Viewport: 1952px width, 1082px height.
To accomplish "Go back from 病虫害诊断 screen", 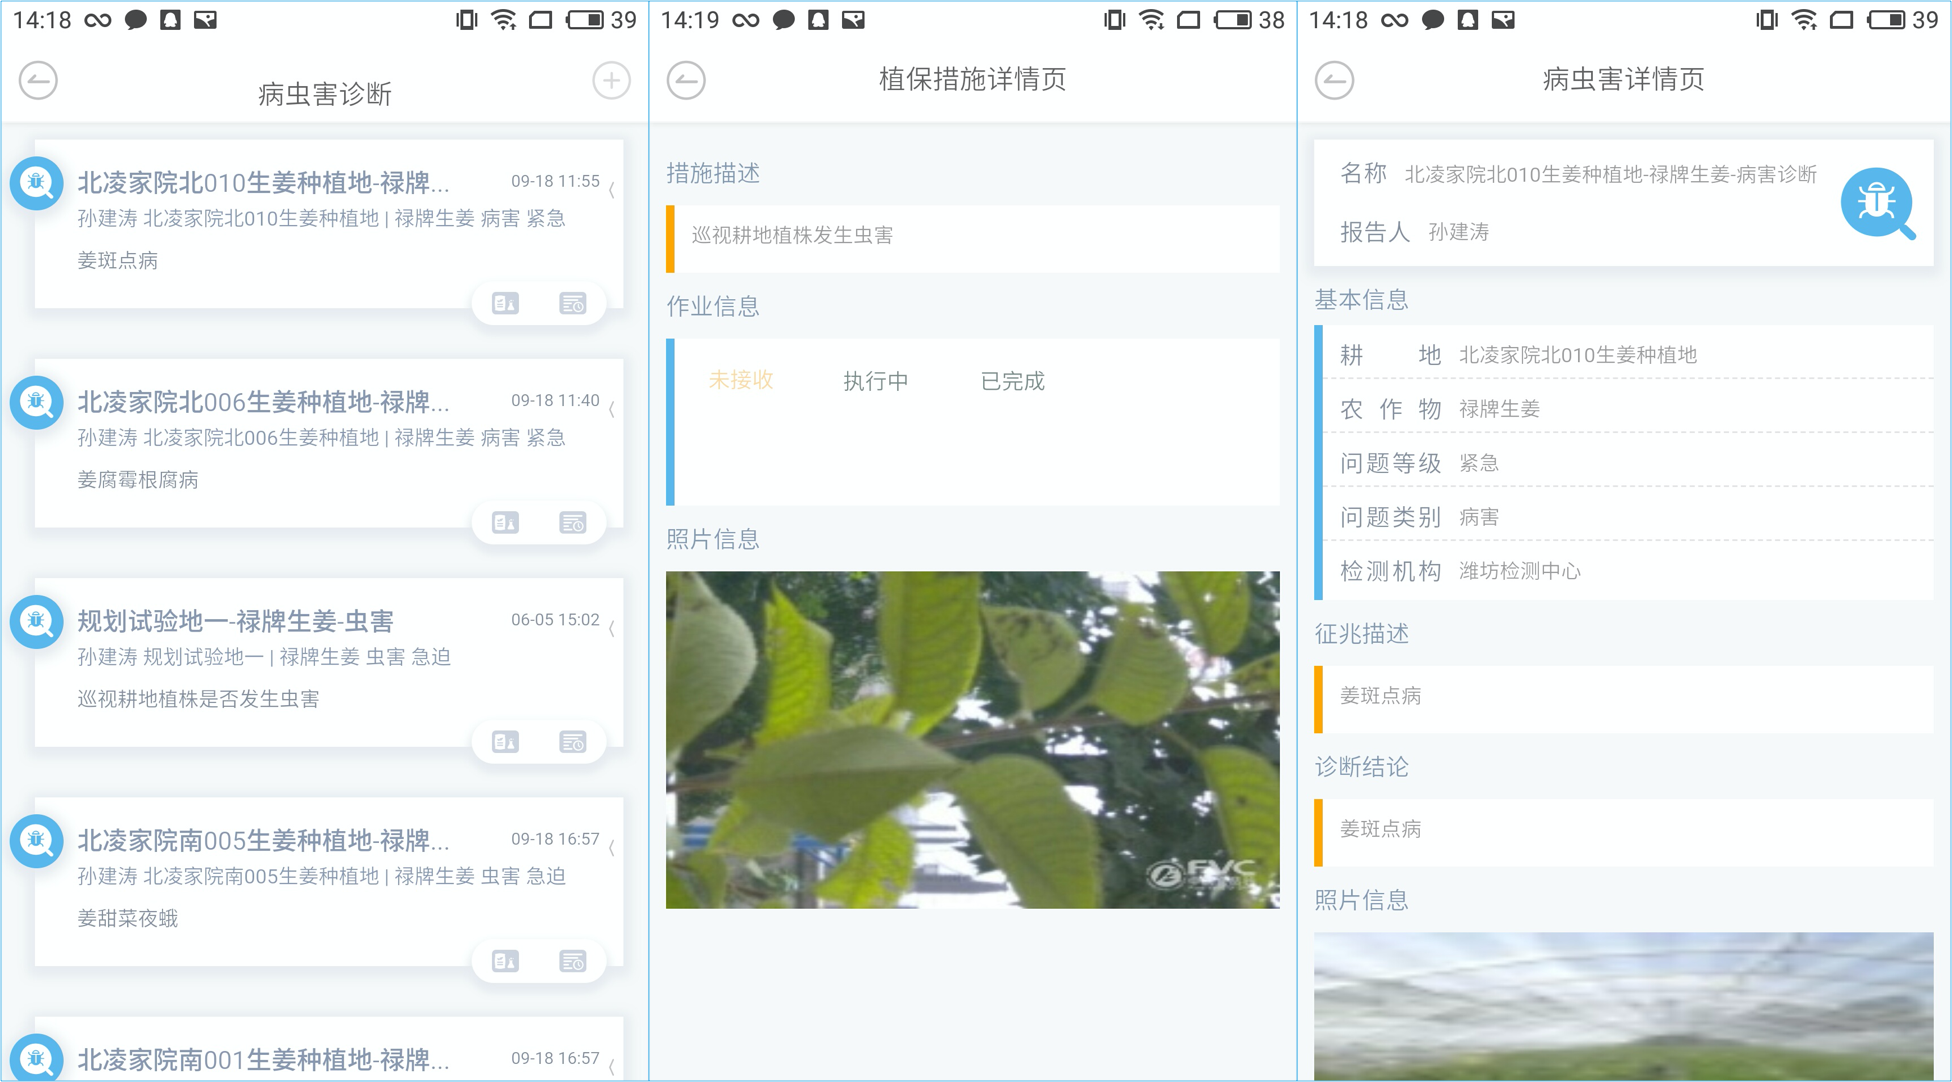I will pos(38,80).
